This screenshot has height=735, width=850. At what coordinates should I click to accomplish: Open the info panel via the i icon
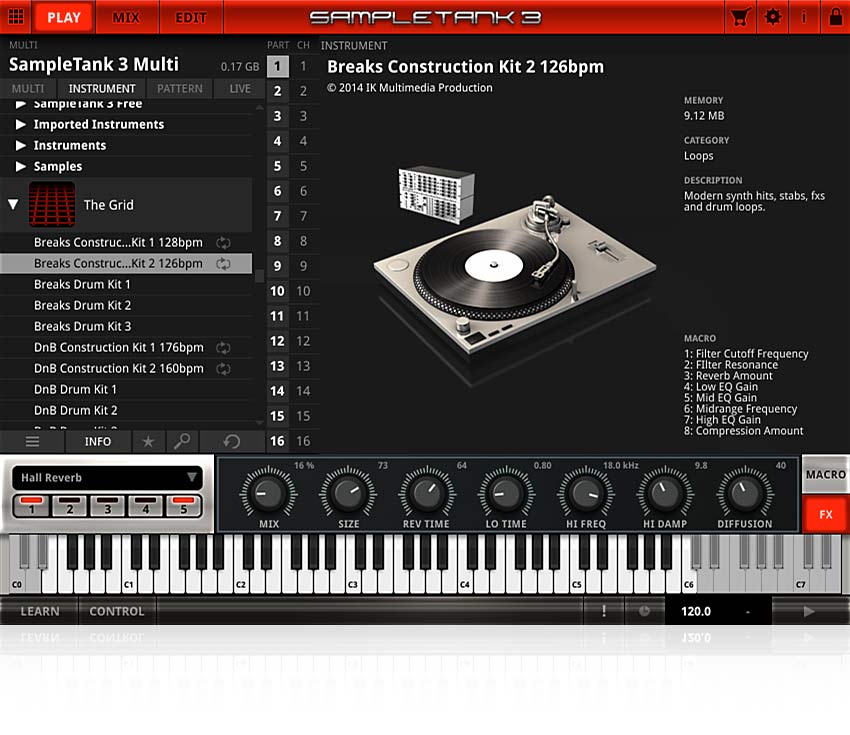click(803, 16)
